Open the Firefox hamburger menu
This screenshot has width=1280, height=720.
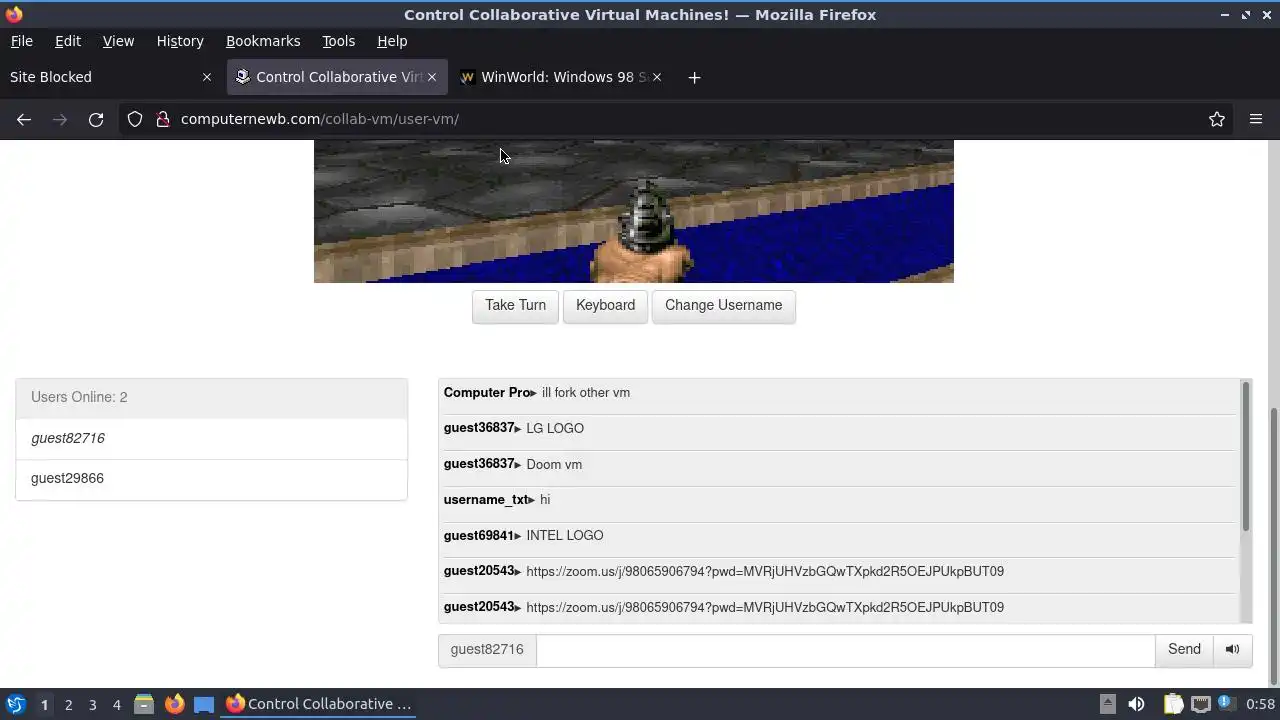click(1256, 119)
